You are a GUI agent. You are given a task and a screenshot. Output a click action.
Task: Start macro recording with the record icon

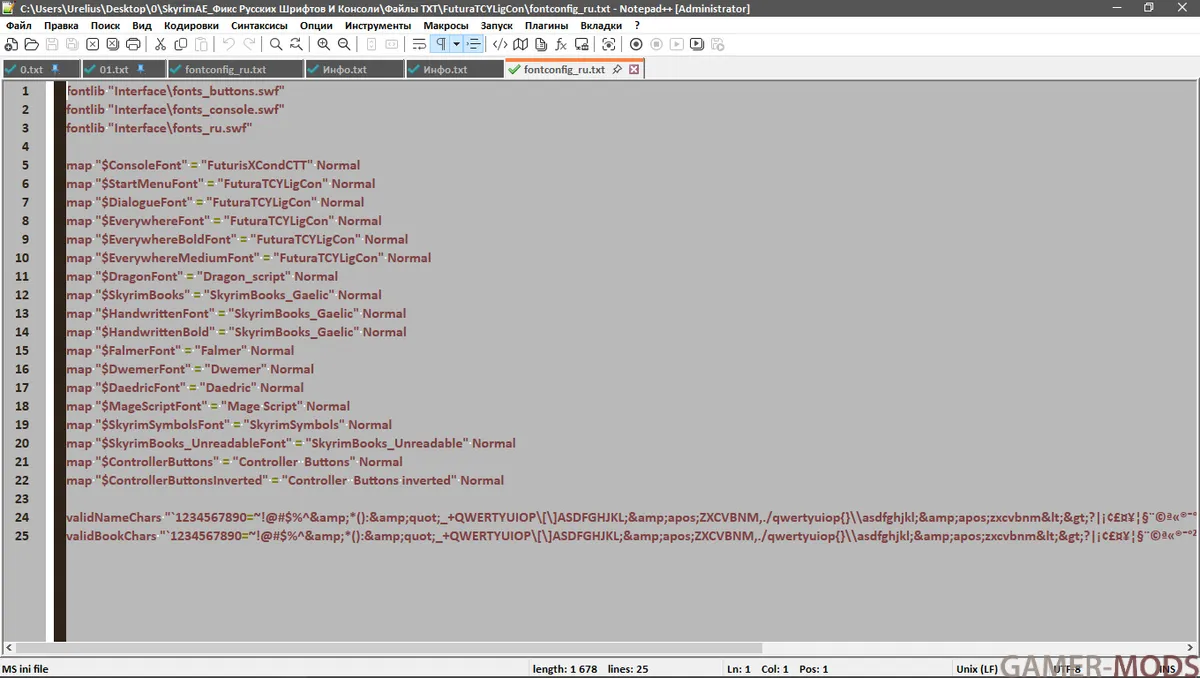click(x=636, y=44)
